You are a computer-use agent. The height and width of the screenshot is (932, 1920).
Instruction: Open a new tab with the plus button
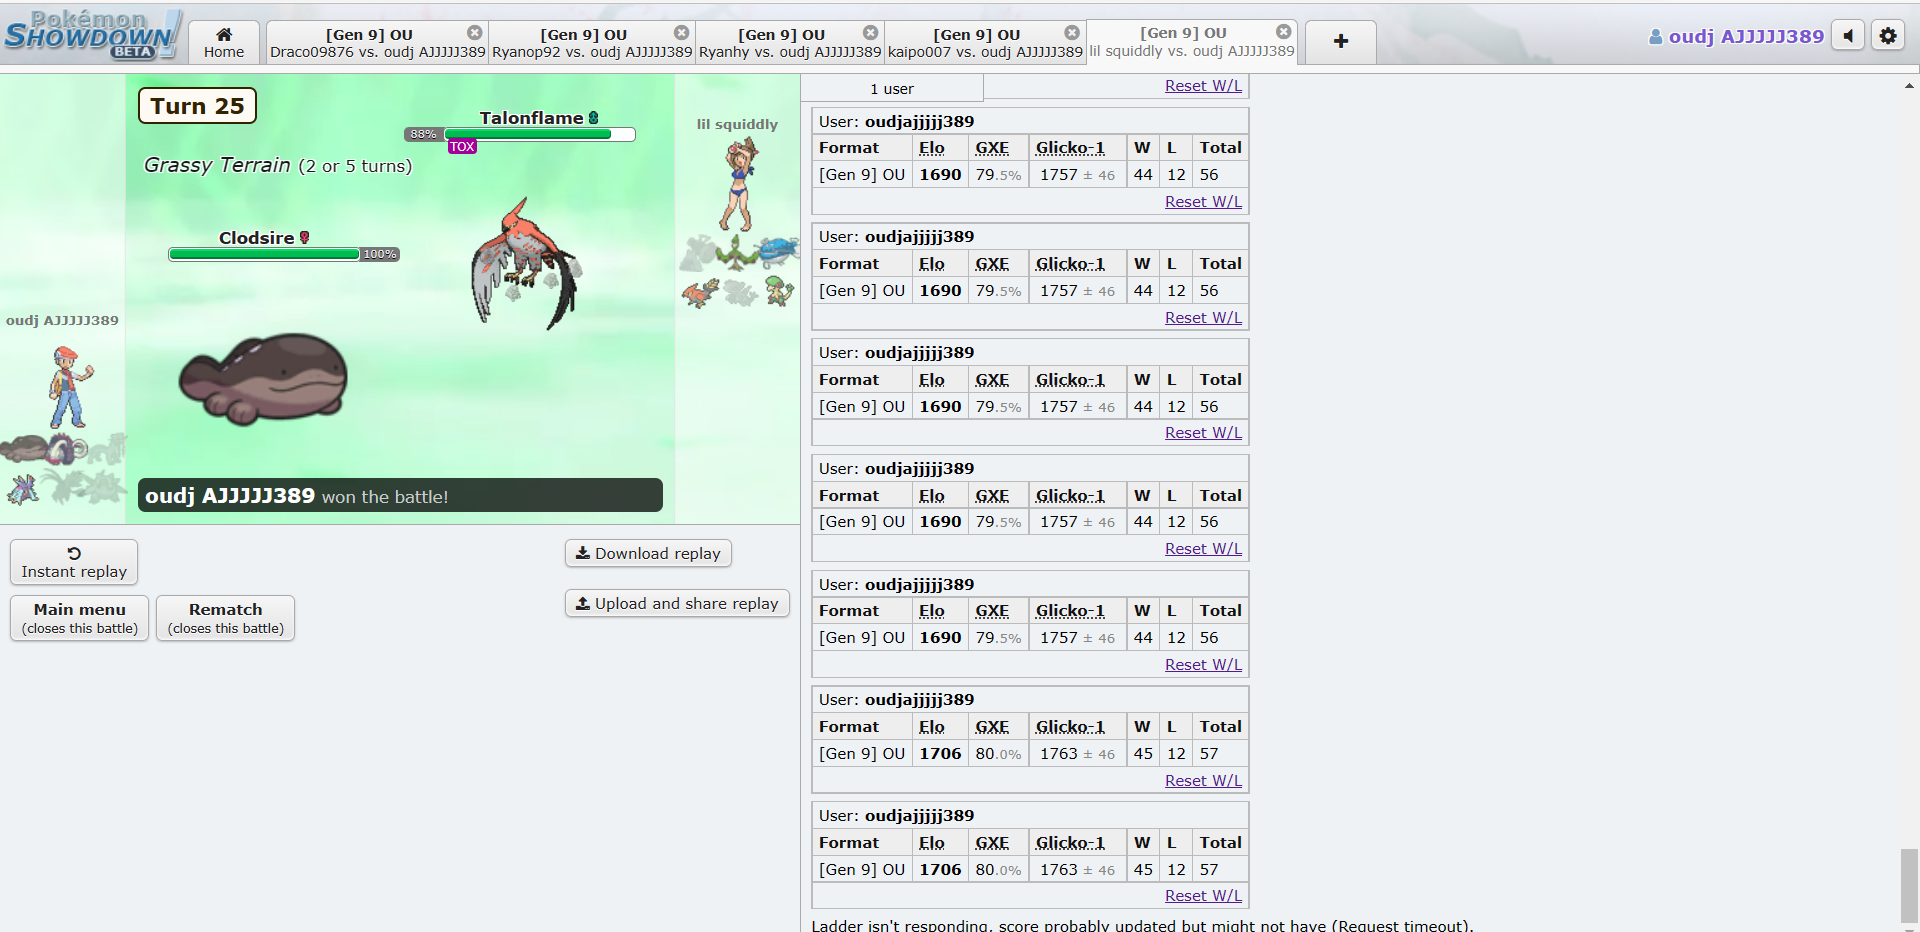tap(1341, 42)
